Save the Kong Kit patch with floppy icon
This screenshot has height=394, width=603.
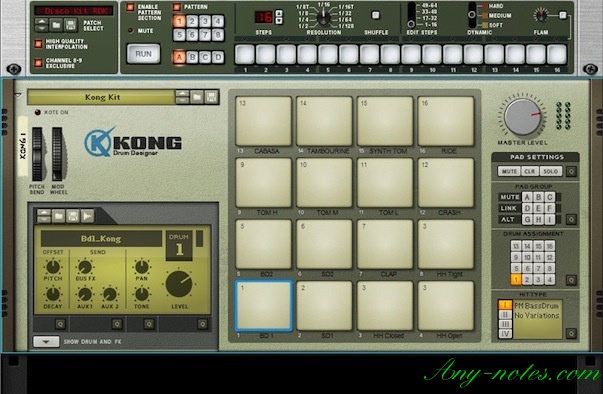tap(212, 97)
